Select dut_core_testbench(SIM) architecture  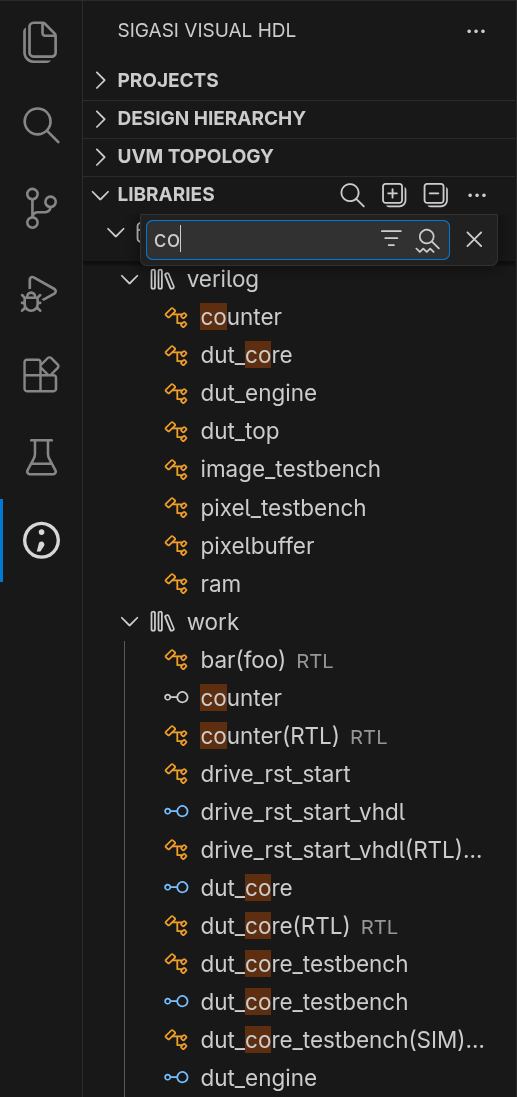tap(342, 1040)
